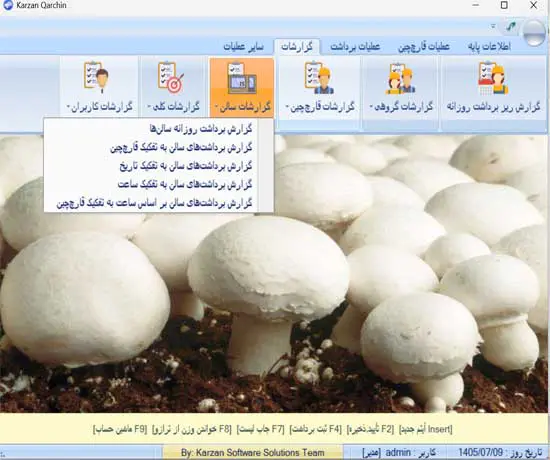Maximize the Karzan Qarchin window

(504, 5)
